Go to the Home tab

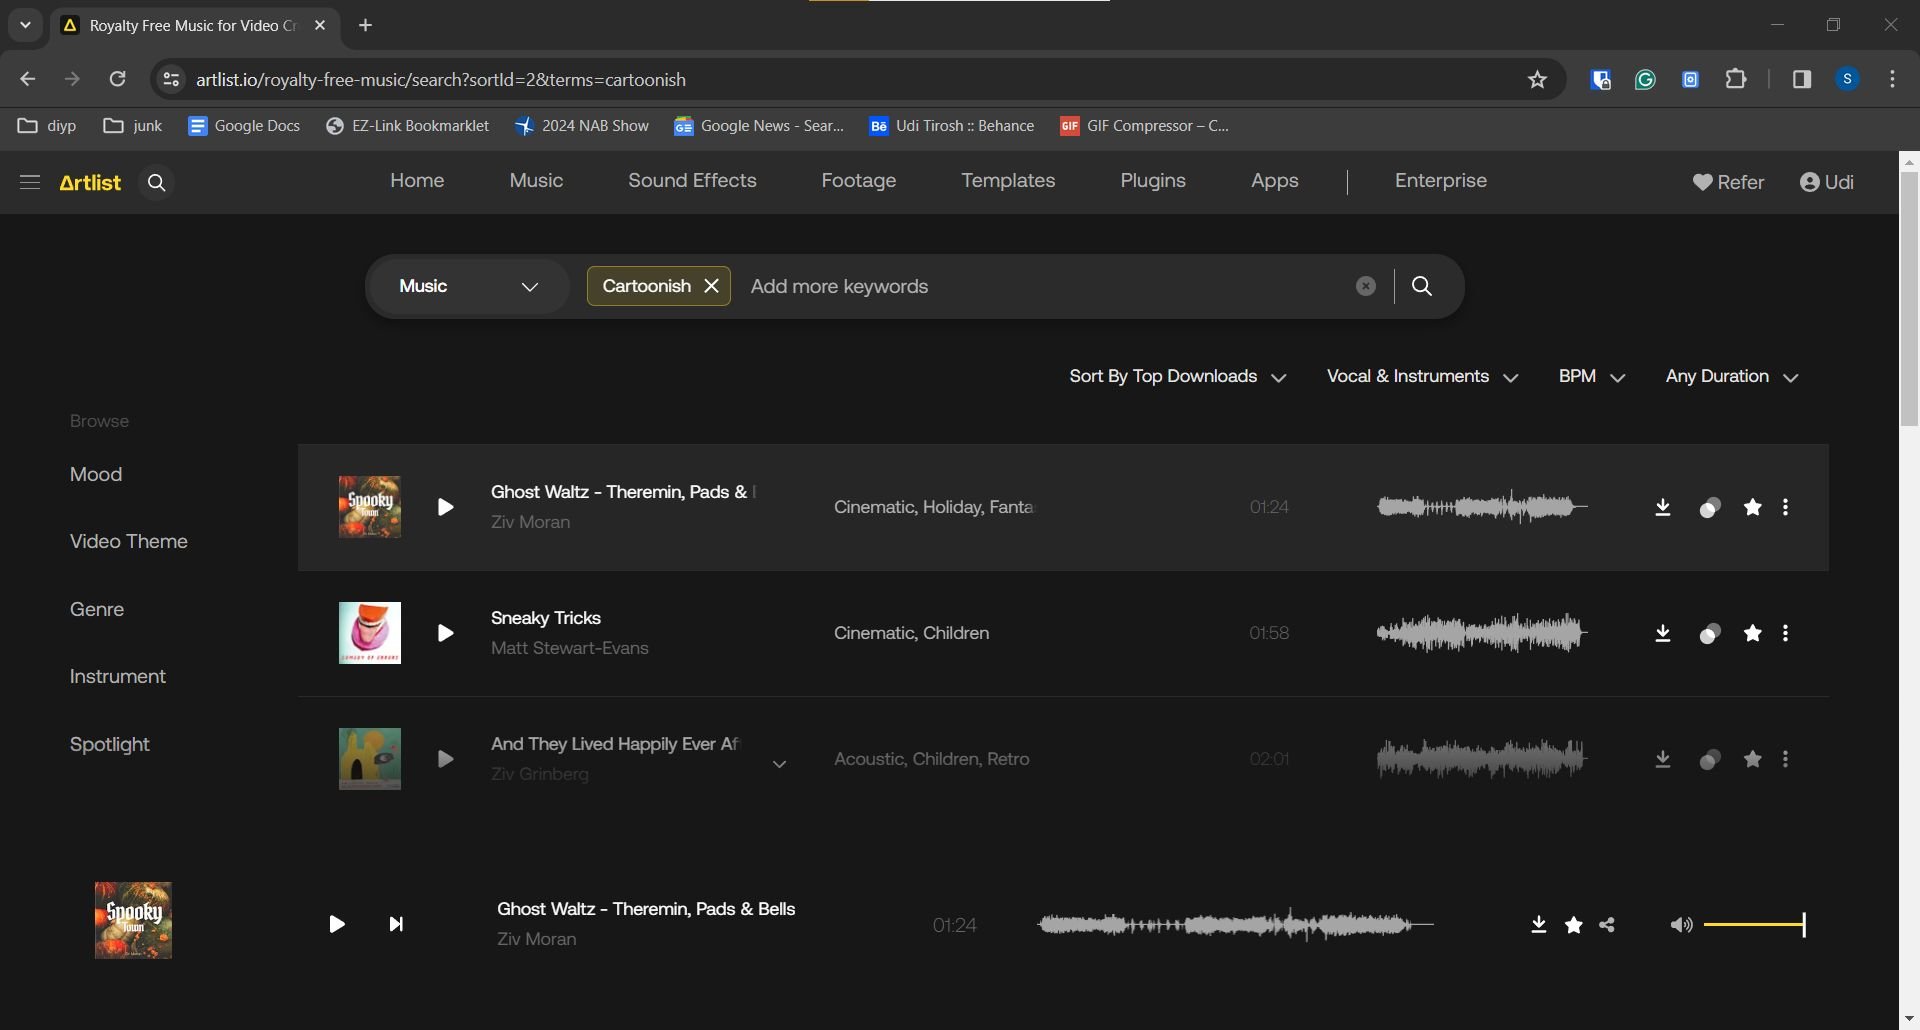click(417, 181)
